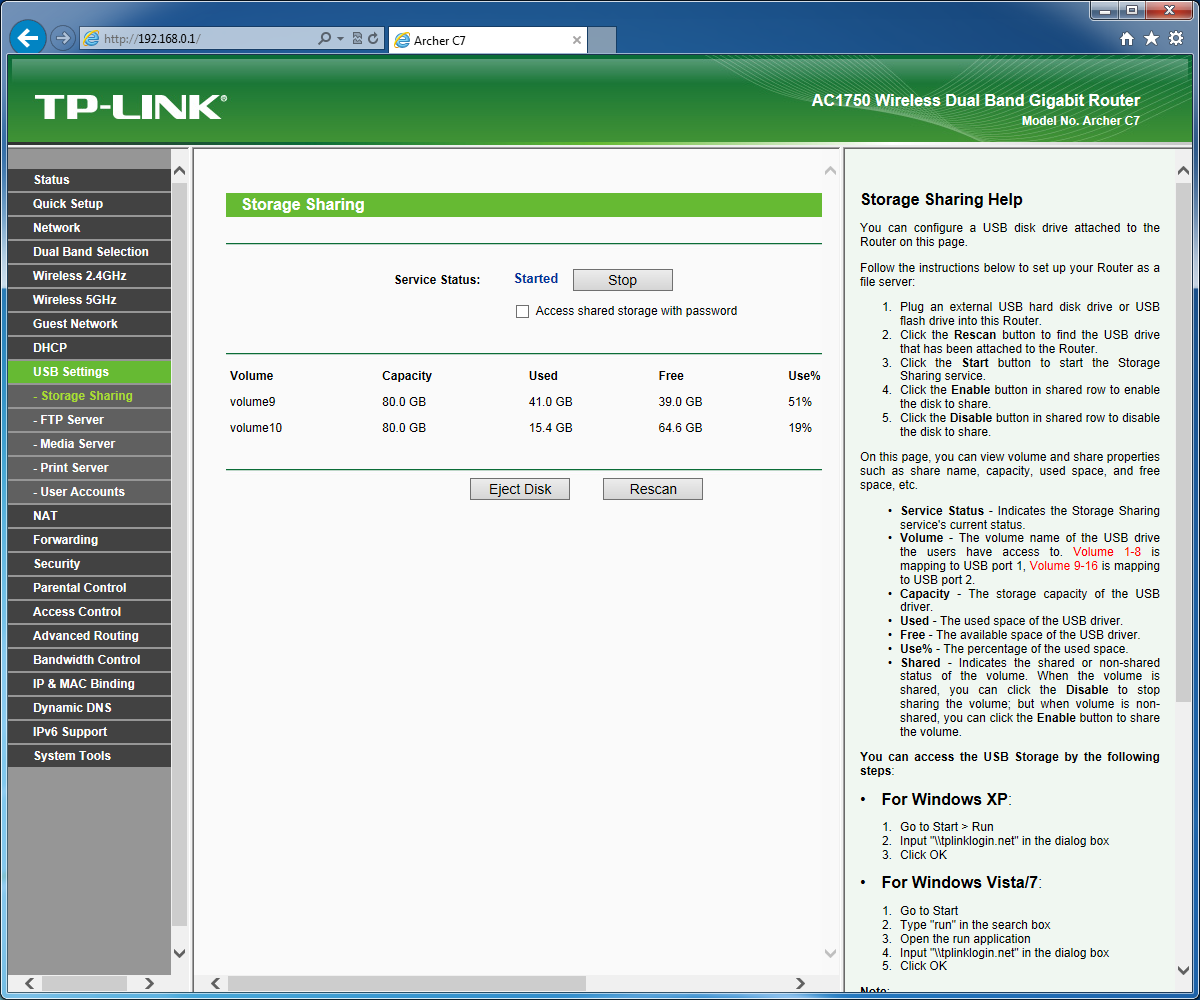Screen dimensions: 1200x1000
Task: Click main panel scroll down arrow
Action: [x=830, y=953]
